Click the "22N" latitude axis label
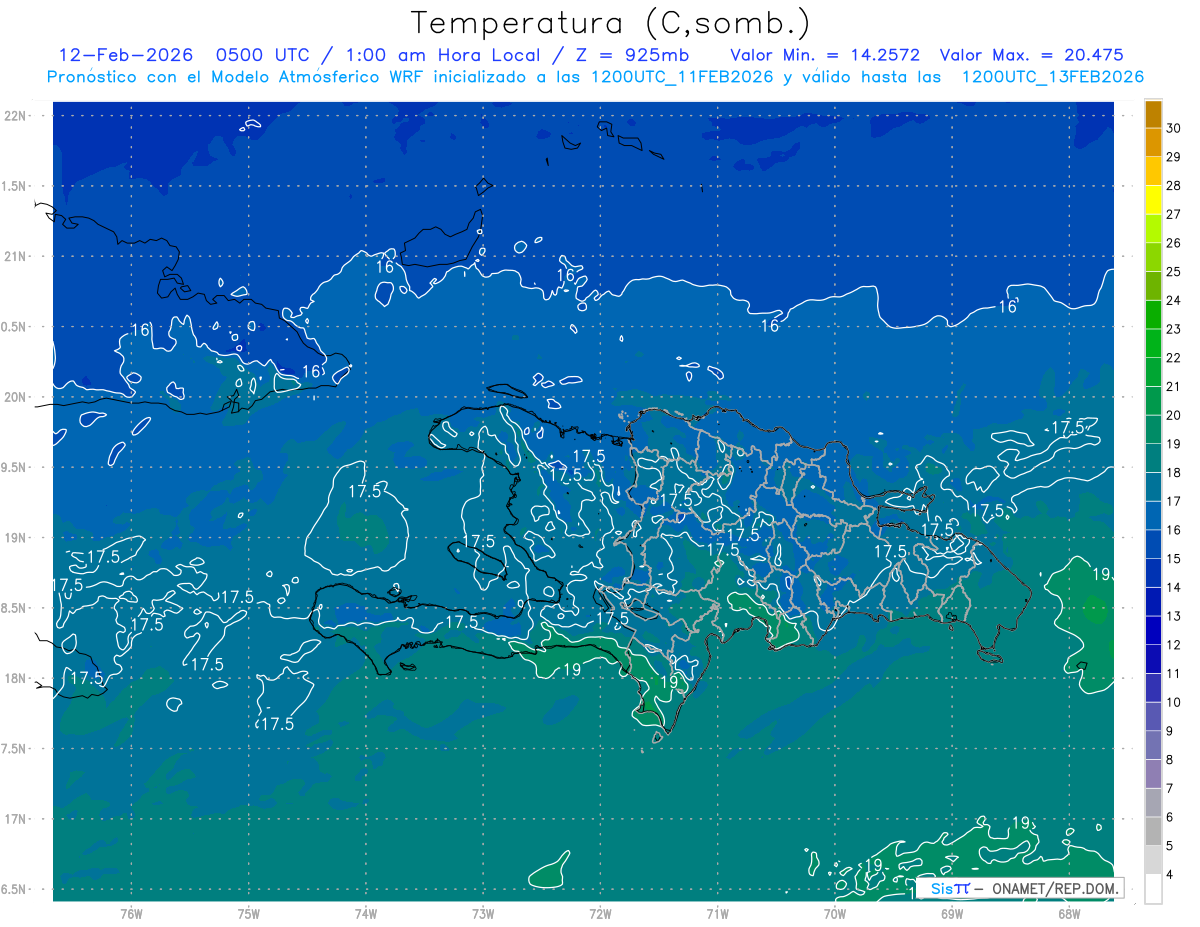Viewport: 1200px width, 927px height. pos(15,116)
